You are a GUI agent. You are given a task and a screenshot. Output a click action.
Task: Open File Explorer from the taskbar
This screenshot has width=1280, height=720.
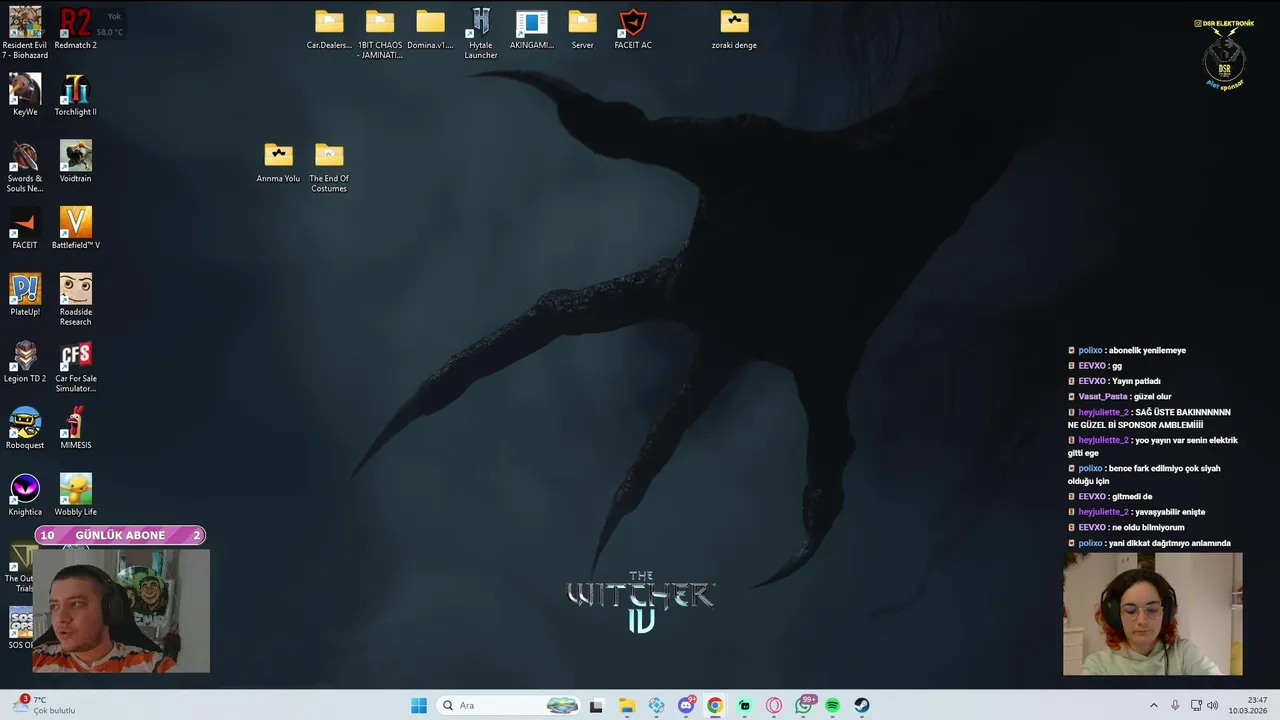627,705
